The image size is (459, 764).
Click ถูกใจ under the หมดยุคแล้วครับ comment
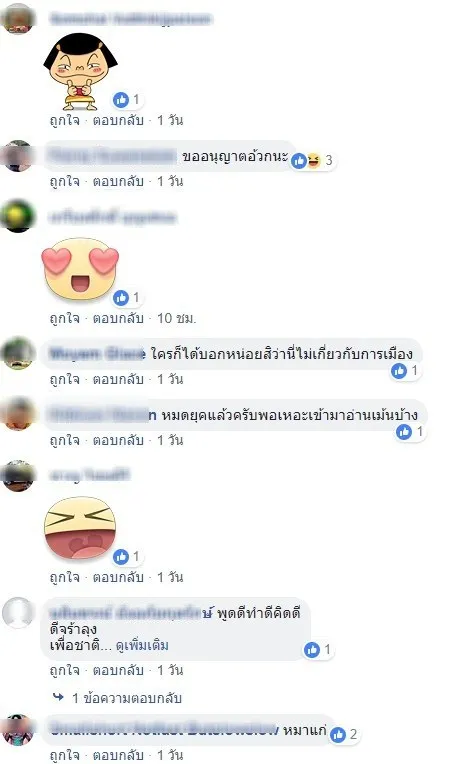coord(64,440)
